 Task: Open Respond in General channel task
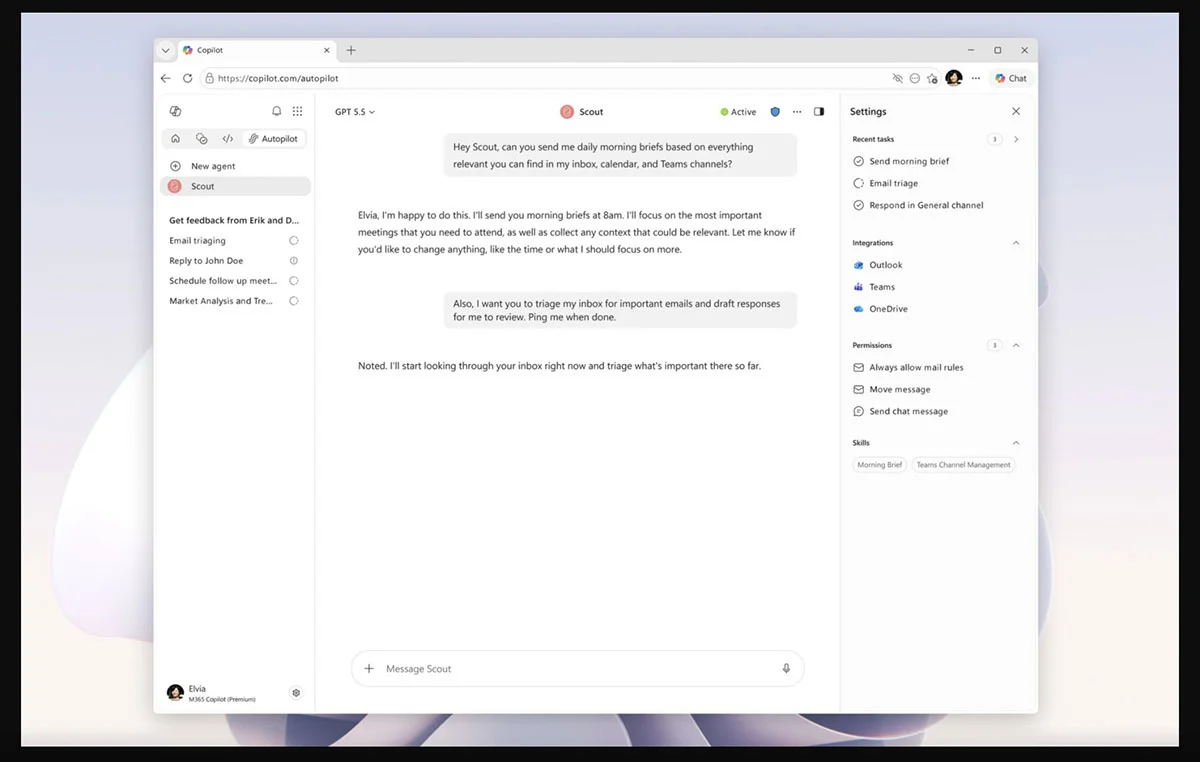(x=926, y=205)
